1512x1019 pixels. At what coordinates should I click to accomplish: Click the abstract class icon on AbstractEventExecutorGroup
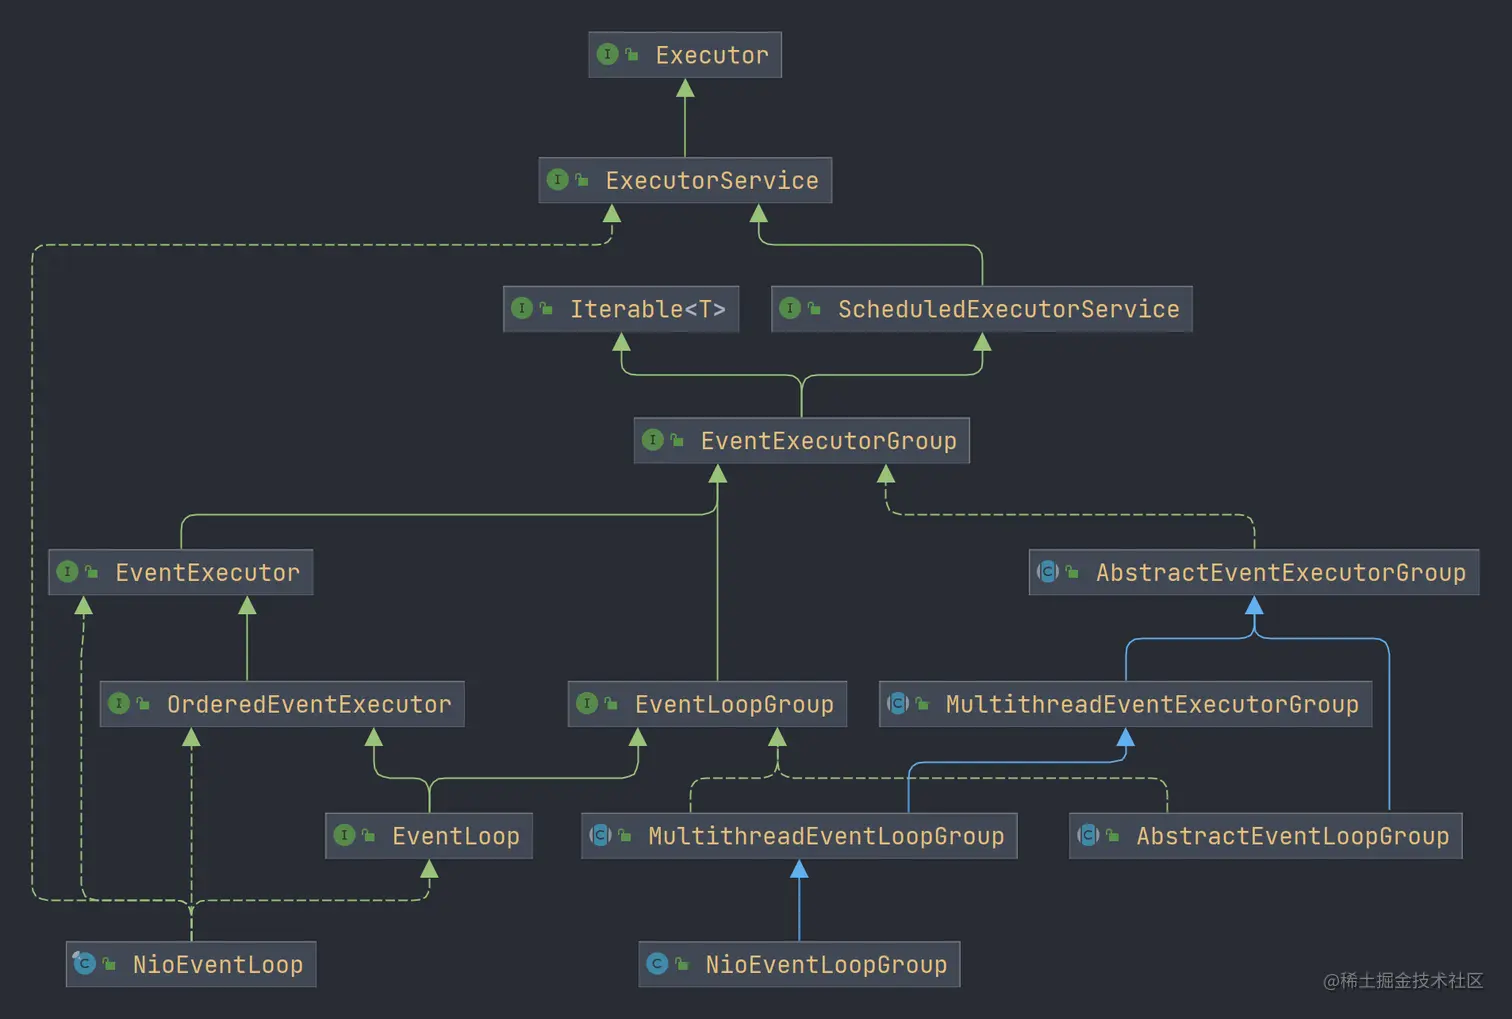(1047, 572)
